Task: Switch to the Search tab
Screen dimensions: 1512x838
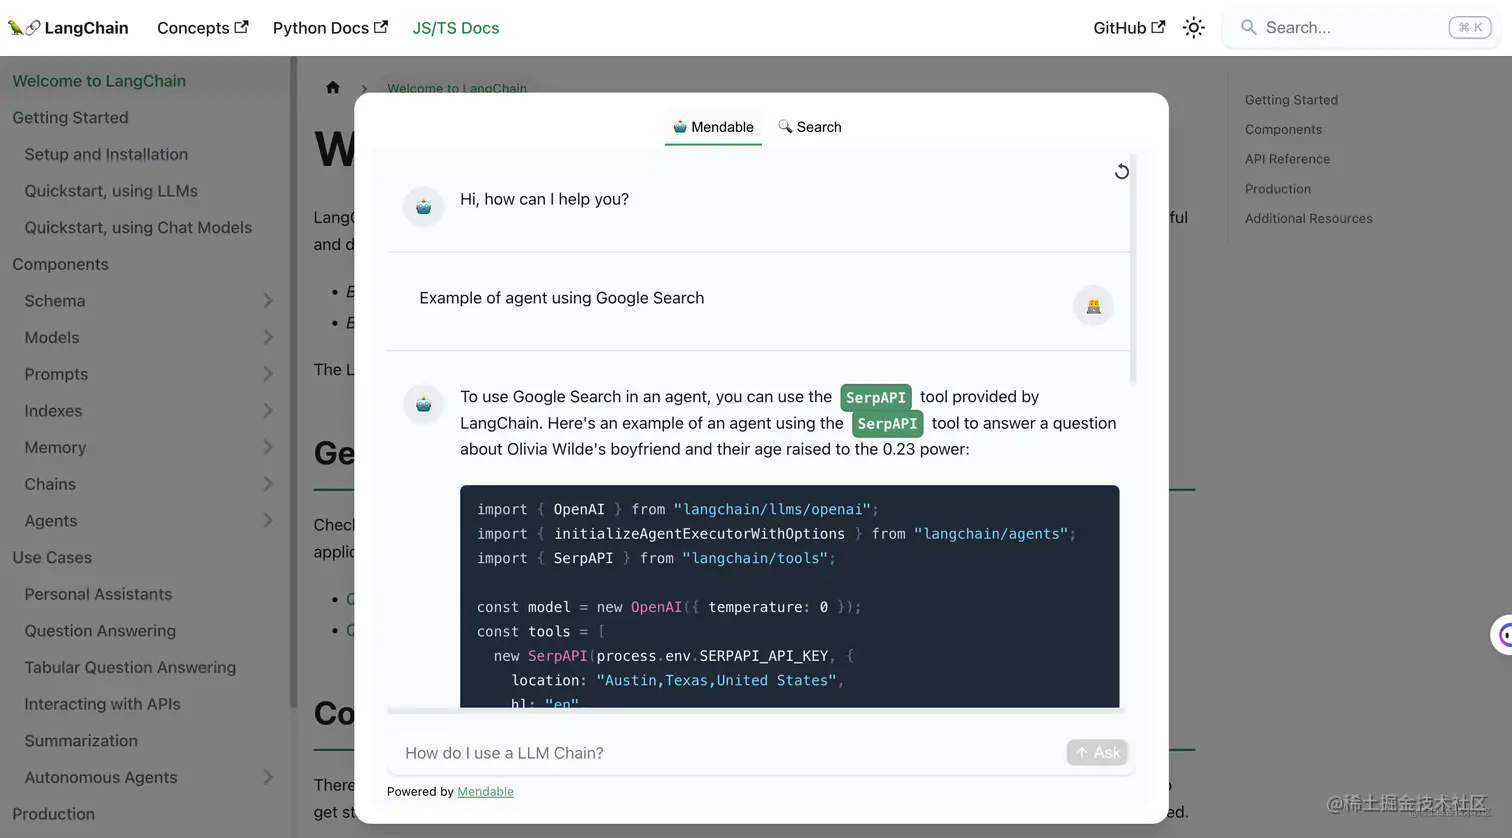Action: (x=810, y=127)
